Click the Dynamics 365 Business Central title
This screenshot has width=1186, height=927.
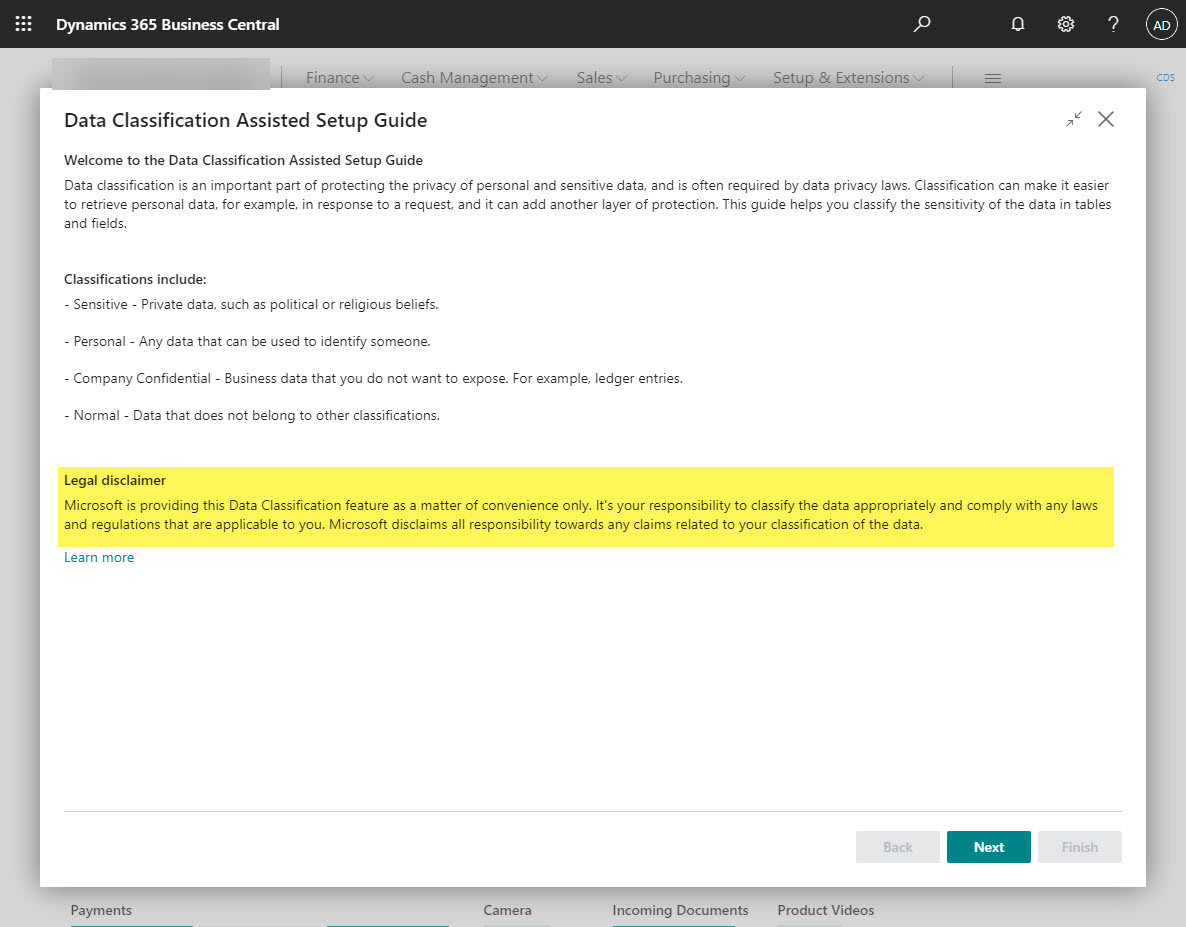pyautogui.click(x=168, y=24)
